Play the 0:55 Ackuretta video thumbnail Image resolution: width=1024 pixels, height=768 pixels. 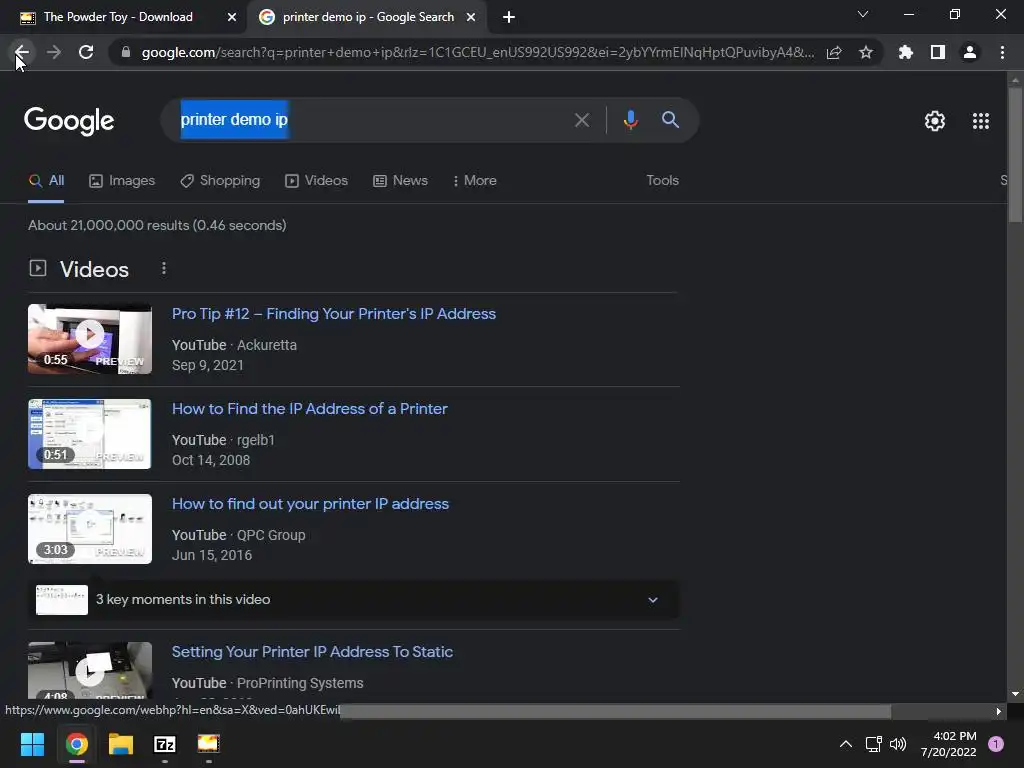[x=89, y=339]
